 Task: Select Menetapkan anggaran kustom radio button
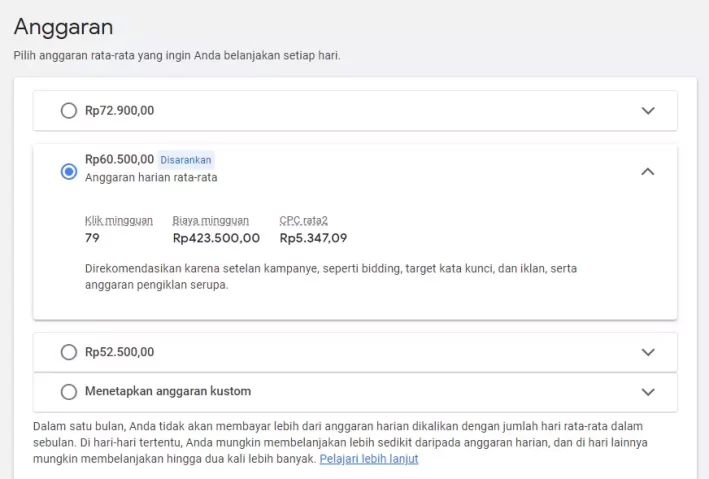pyautogui.click(x=69, y=392)
